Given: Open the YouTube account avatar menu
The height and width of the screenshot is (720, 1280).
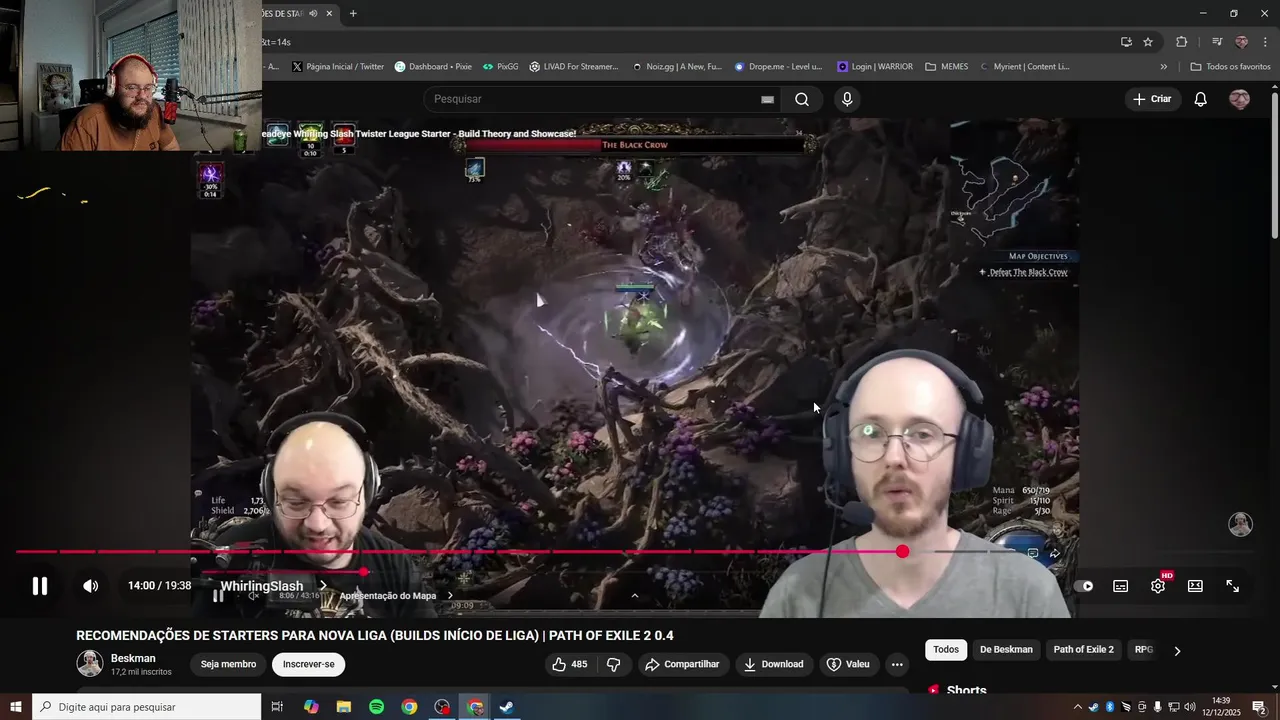Looking at the screenshot, I should coord(1239,99).
